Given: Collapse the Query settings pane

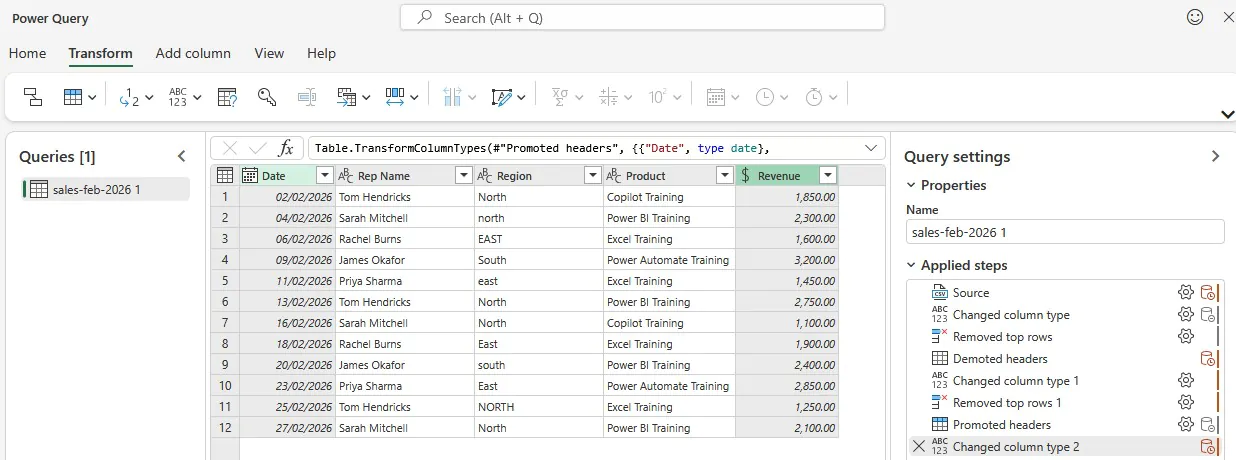Looking at the screenshot, I should pyautogui.click(x=1215, y=156).
